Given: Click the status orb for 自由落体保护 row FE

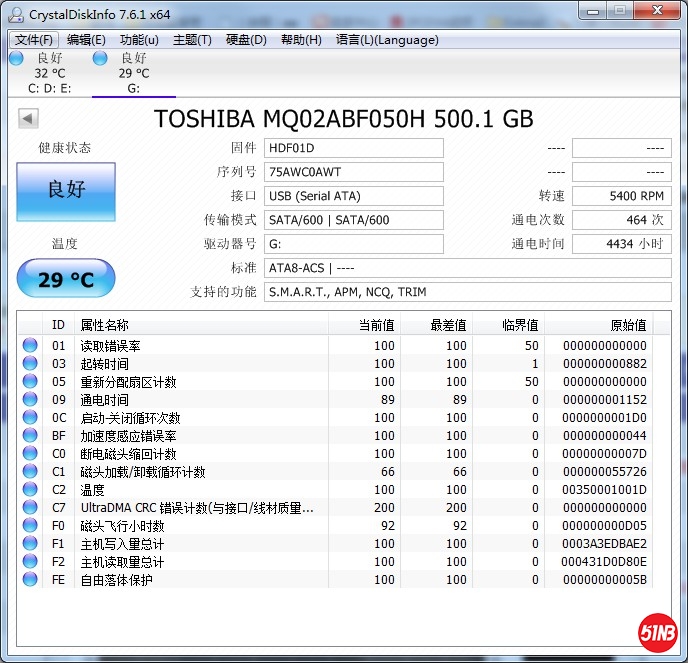Looking at the screenshot, I should point(30,580).
